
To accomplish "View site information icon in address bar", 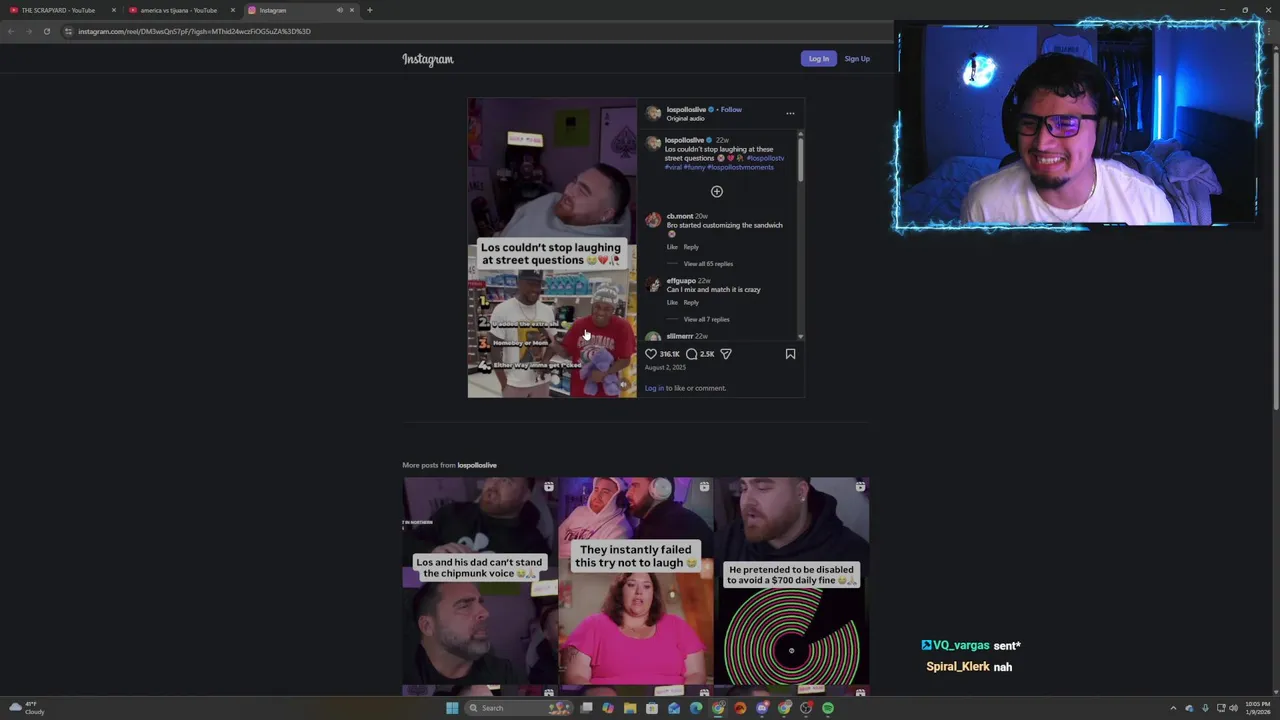I will click(x=68, y=31).
